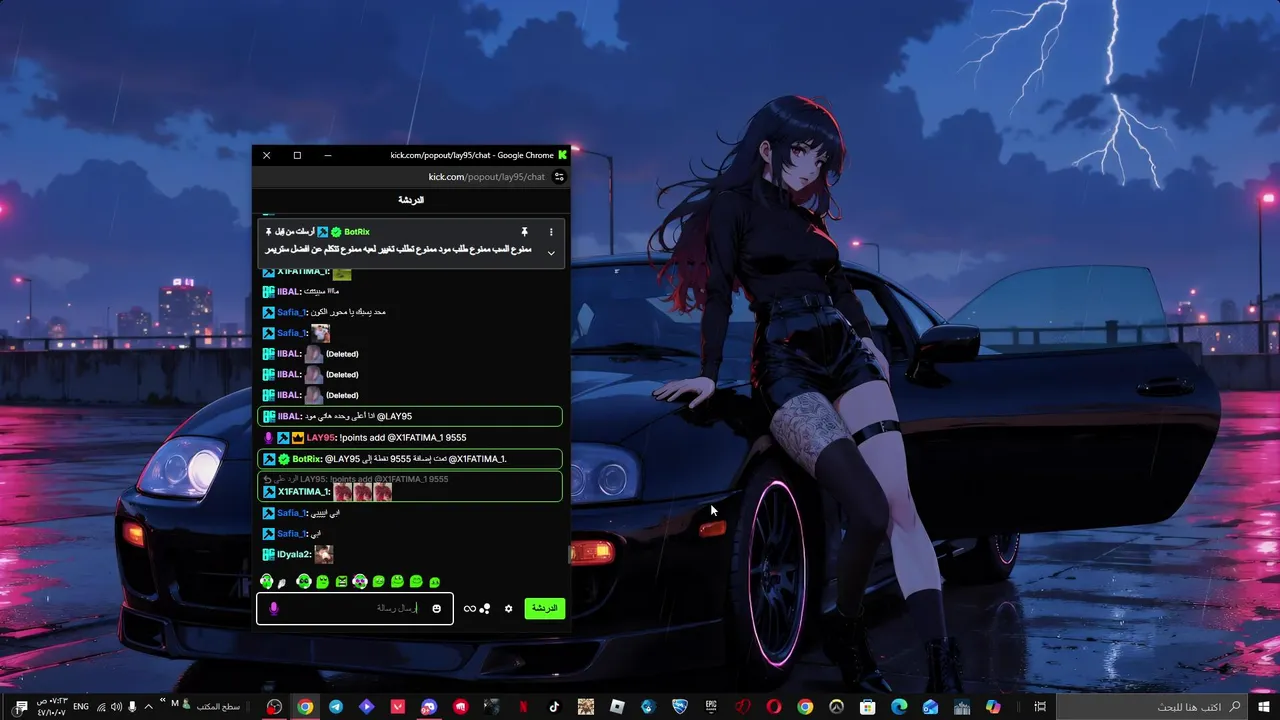Image resolution: width=1280 pixels, height=720 pixels.
Task: Click X1FATIMA_1 username with three emotes
Action: coord(303,492)
